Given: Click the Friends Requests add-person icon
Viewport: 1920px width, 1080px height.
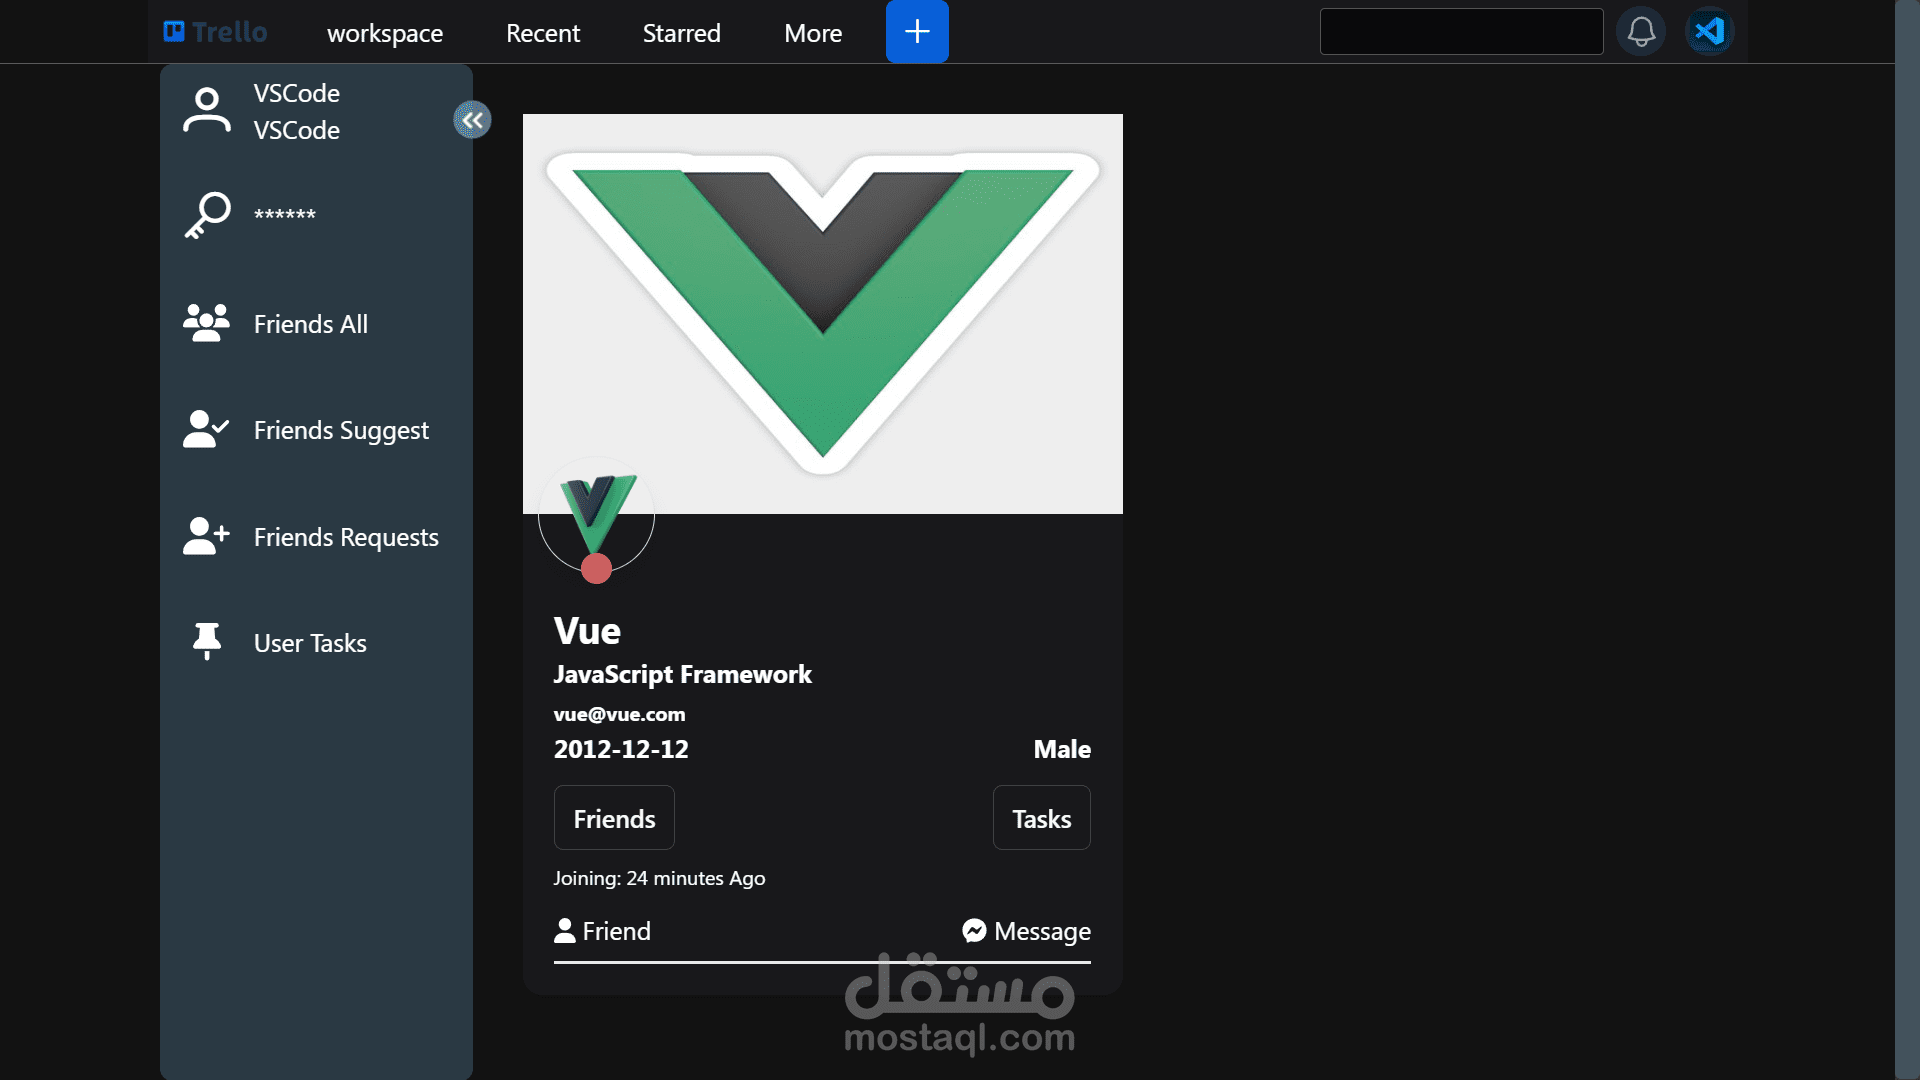Looking at the screenshot, I should click(x=207, y=536).
